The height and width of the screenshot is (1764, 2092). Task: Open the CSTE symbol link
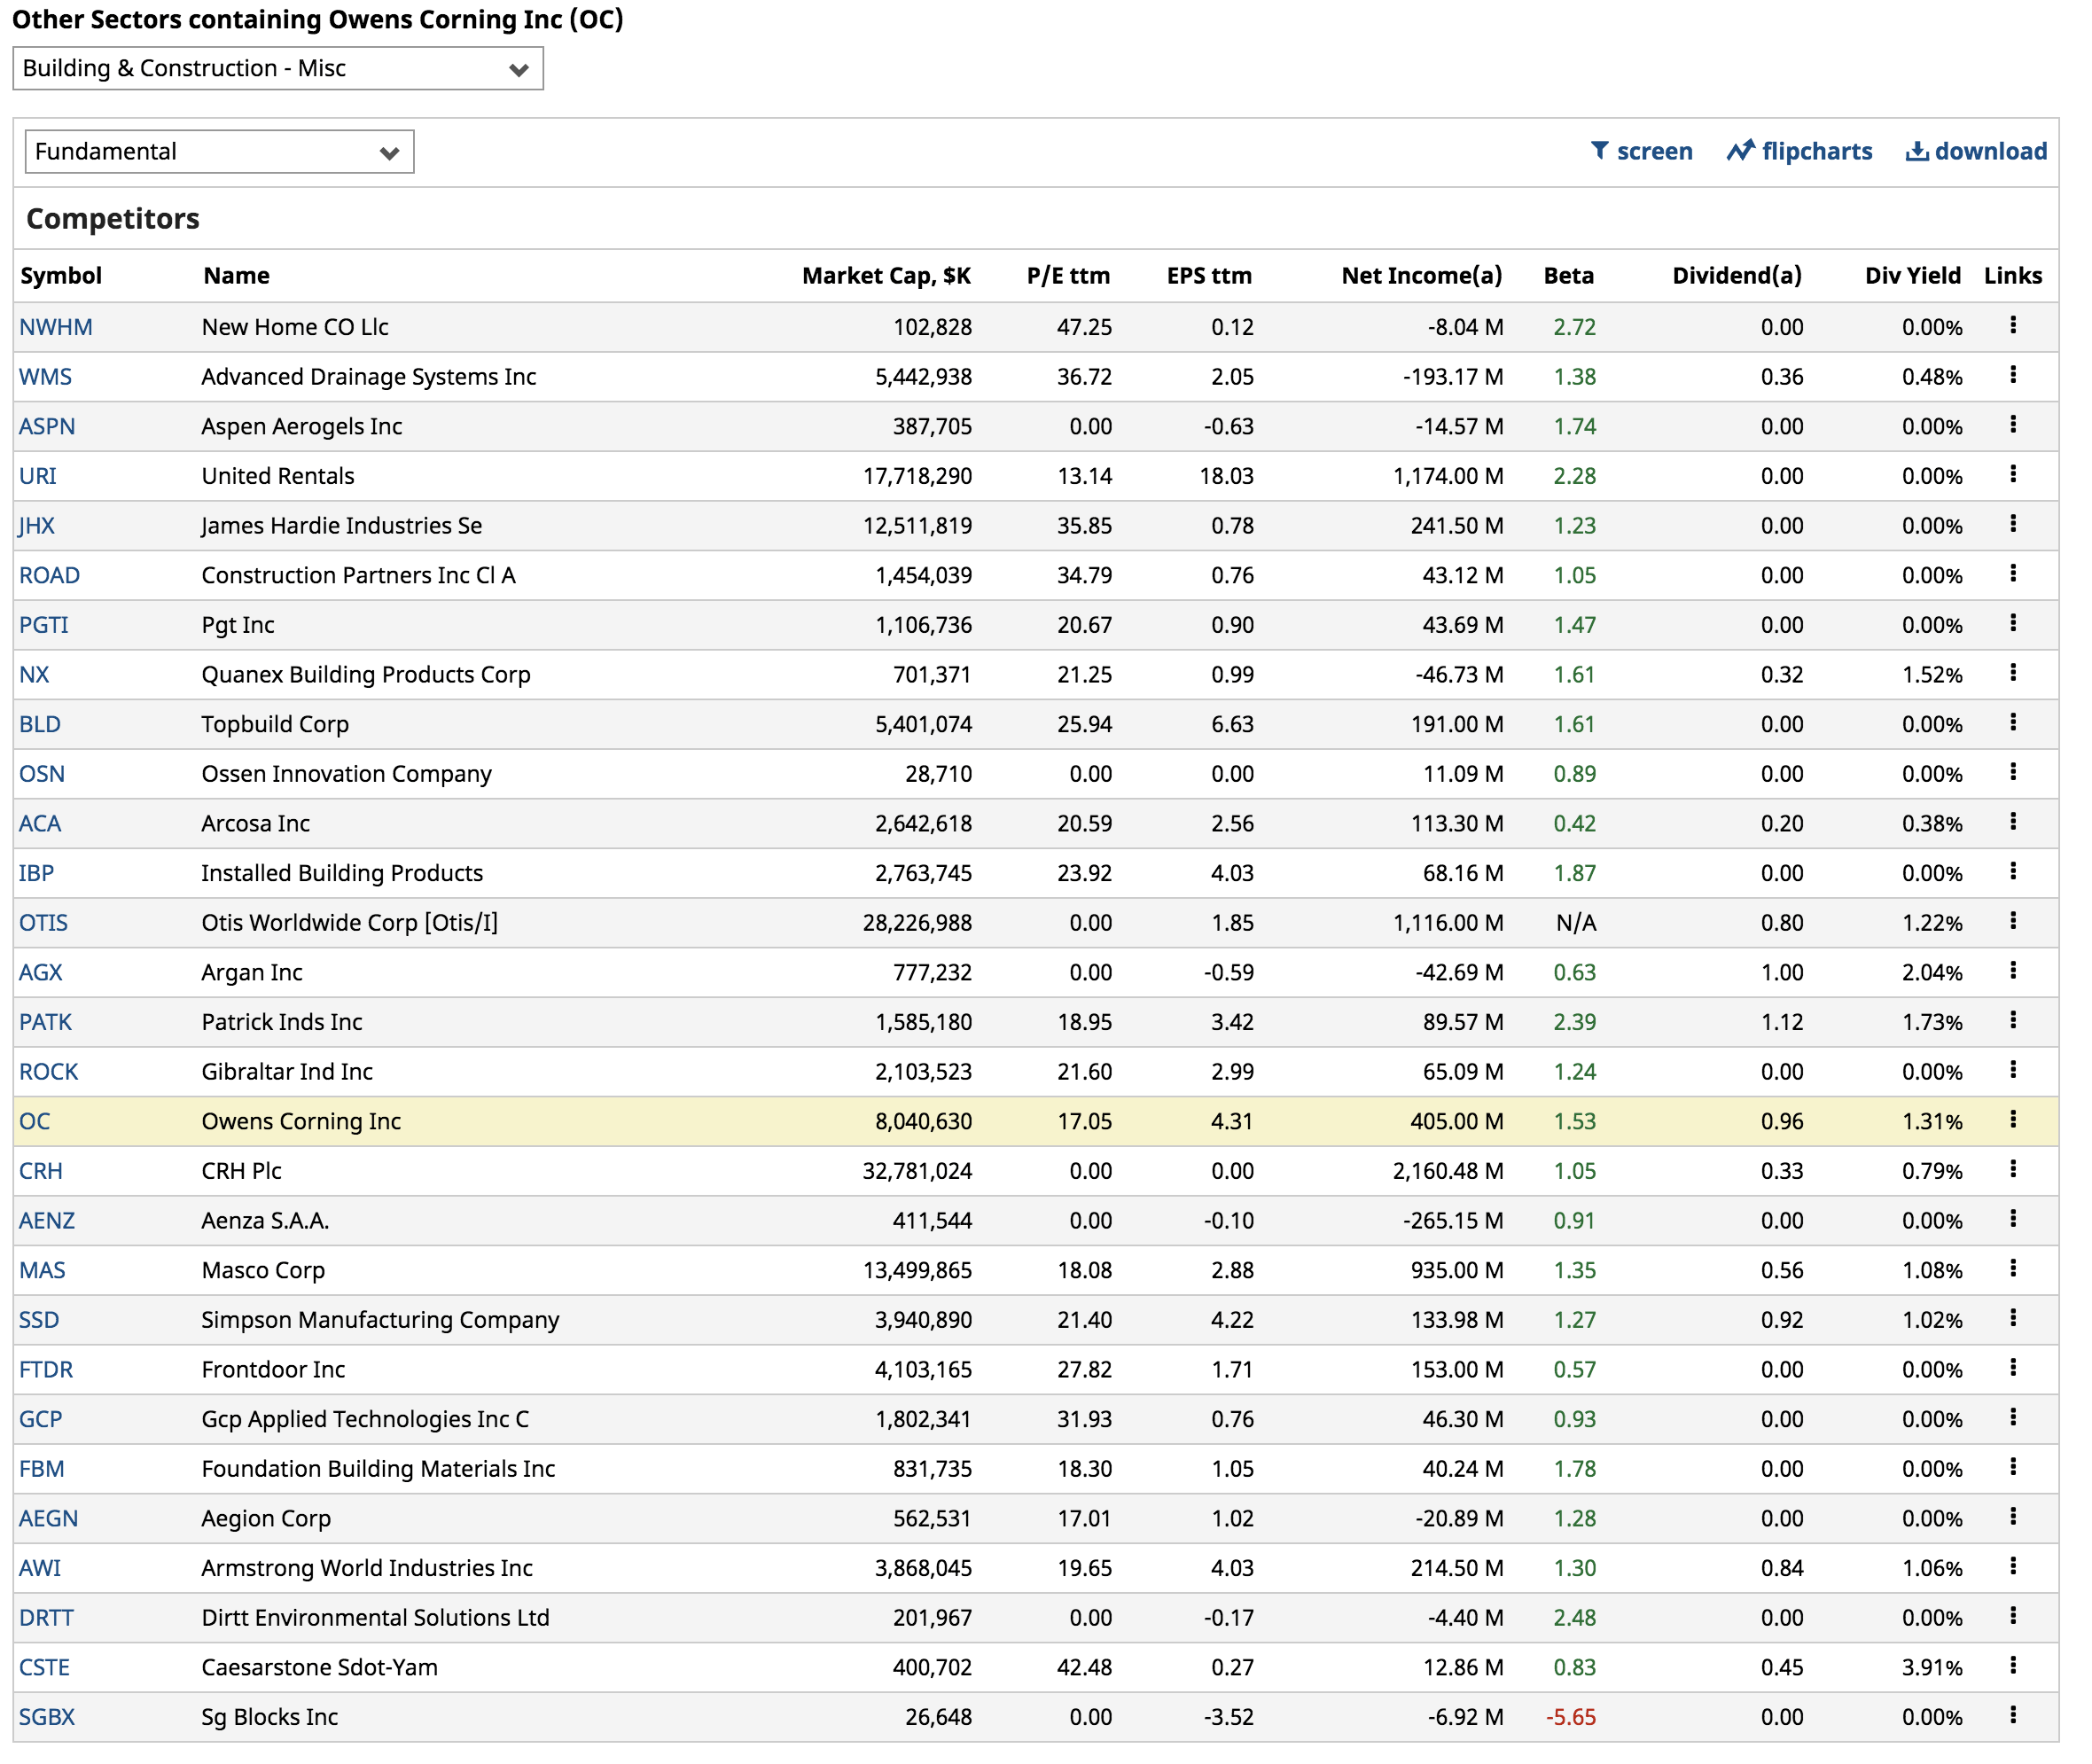pyautogui.click(x=45, y=1667)
